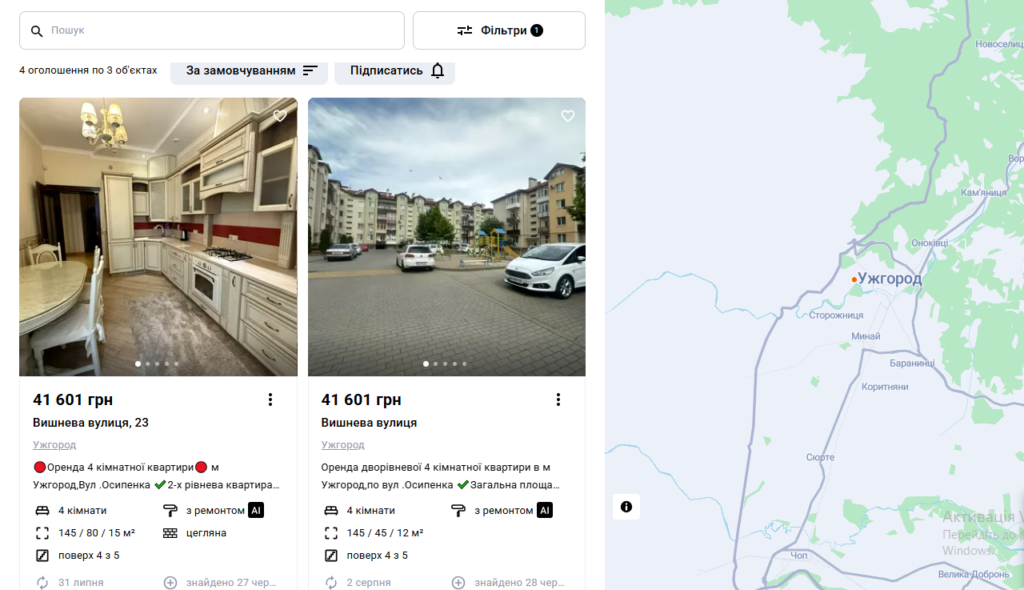Click the description text of kitchen listing
Screen dimensions: 1024x590
pos(157,476)
